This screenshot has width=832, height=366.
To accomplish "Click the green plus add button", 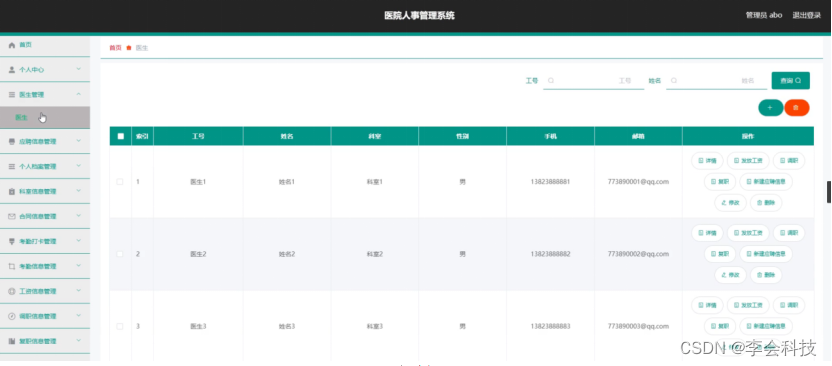I will coord(770,108).
